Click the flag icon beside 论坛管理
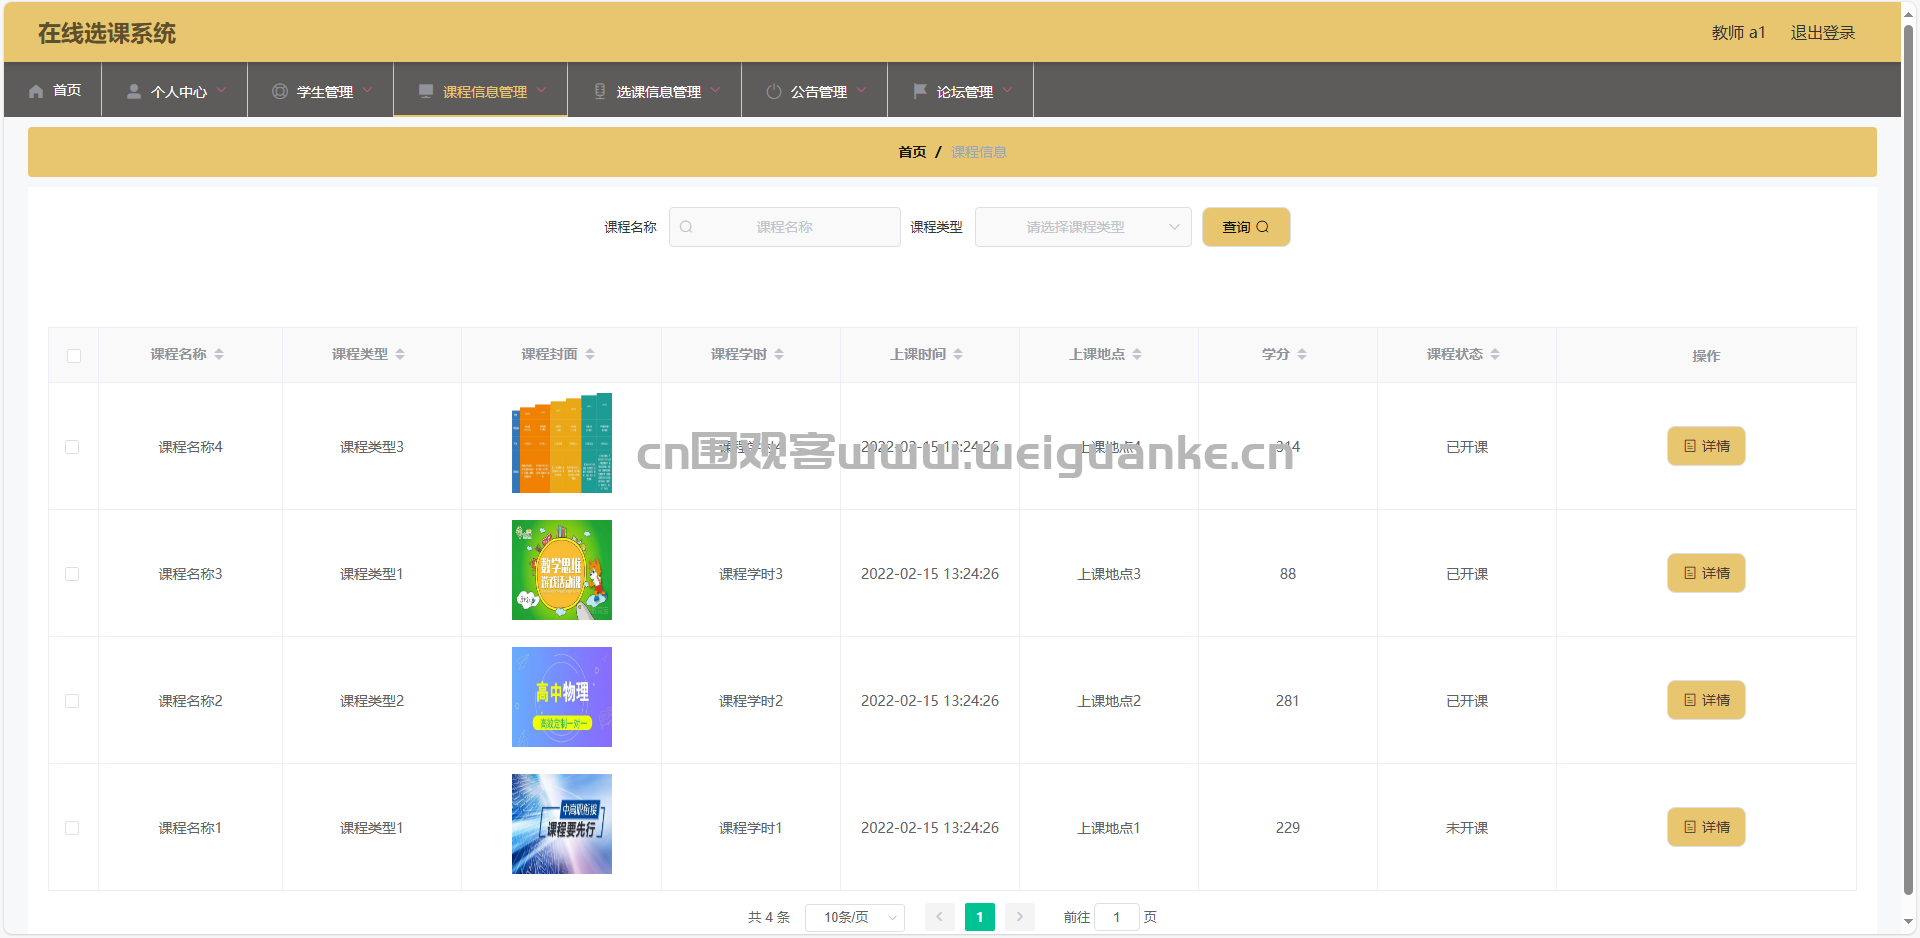Screen dimensions: 1920x938 pos(920,91)
